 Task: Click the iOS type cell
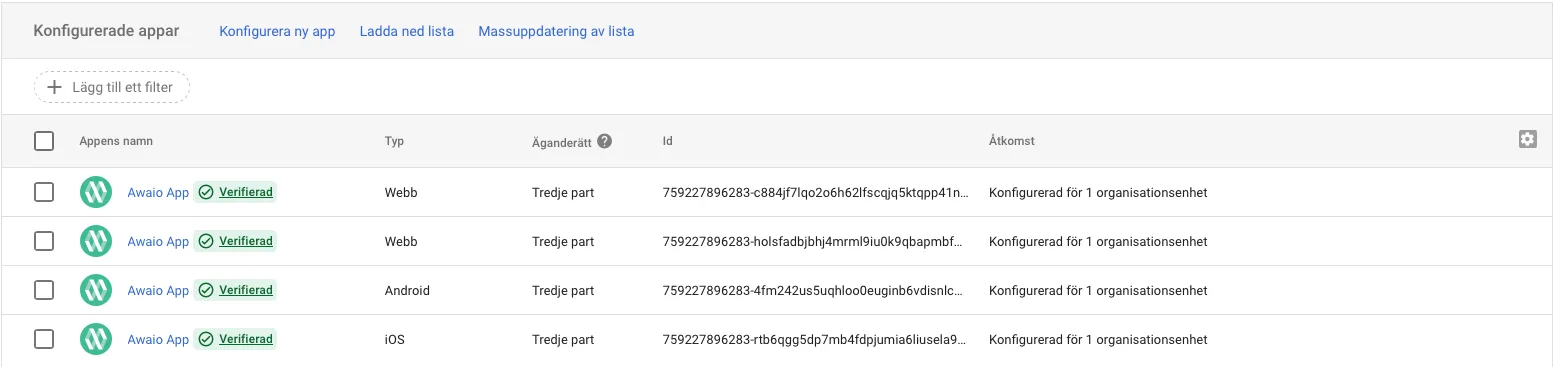394,340
